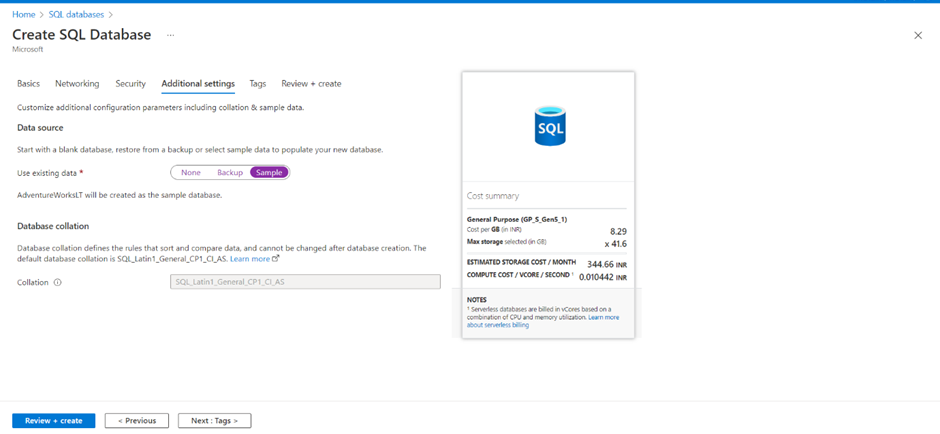Switch to the Tags tab
940x434 pixels.
click(258, 84)
